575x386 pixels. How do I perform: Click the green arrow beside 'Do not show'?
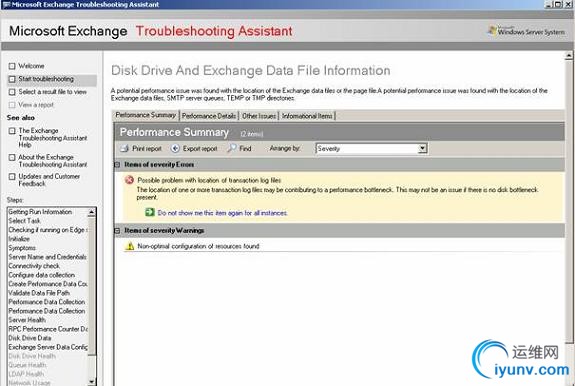click(x=150, y=212)
